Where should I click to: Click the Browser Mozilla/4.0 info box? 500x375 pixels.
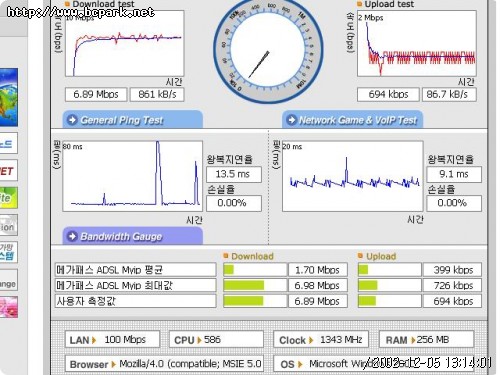[164, 364]
